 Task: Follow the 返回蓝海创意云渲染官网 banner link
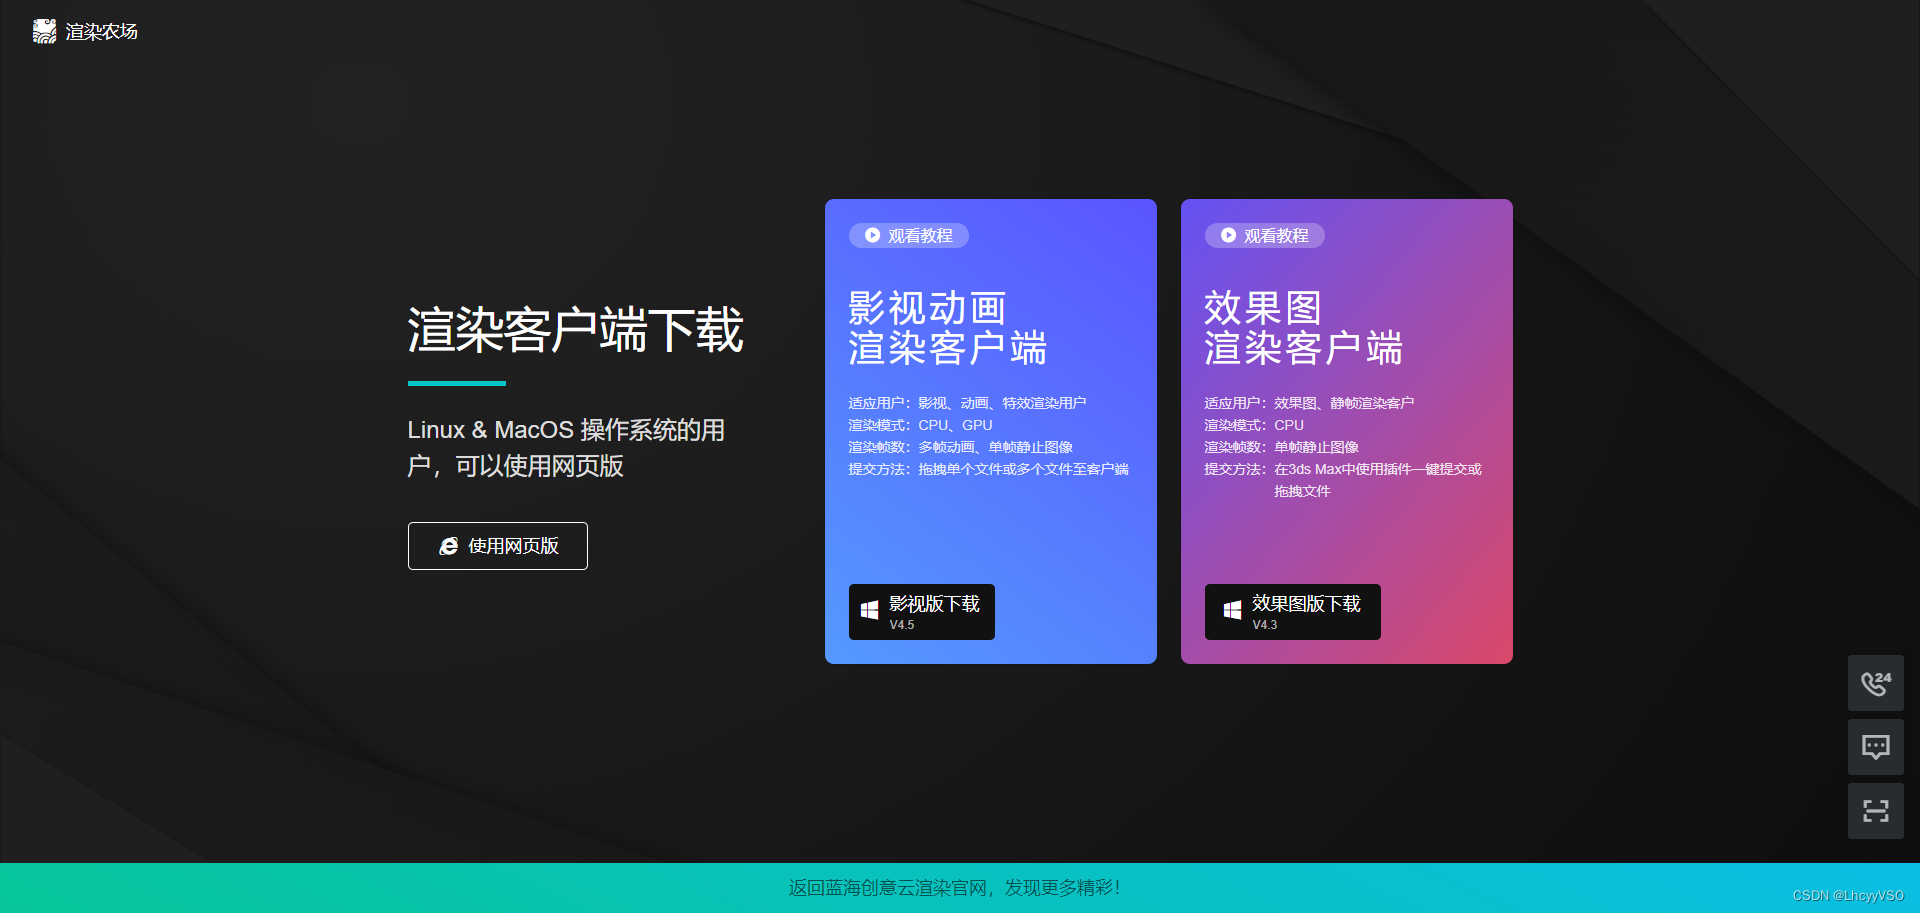point(954,887)
